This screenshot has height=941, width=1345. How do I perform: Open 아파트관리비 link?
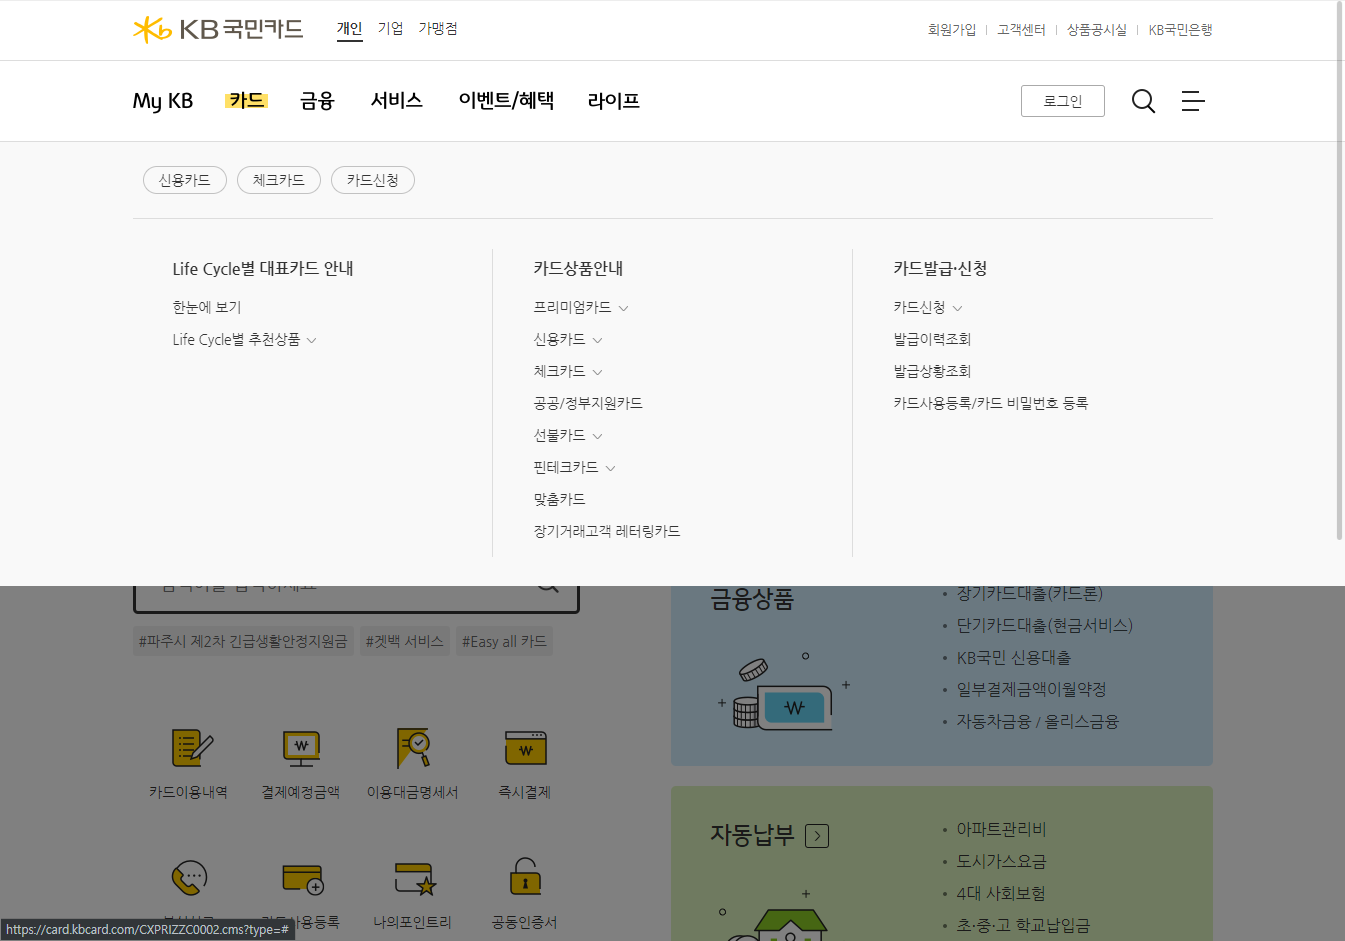(1001, 829)
